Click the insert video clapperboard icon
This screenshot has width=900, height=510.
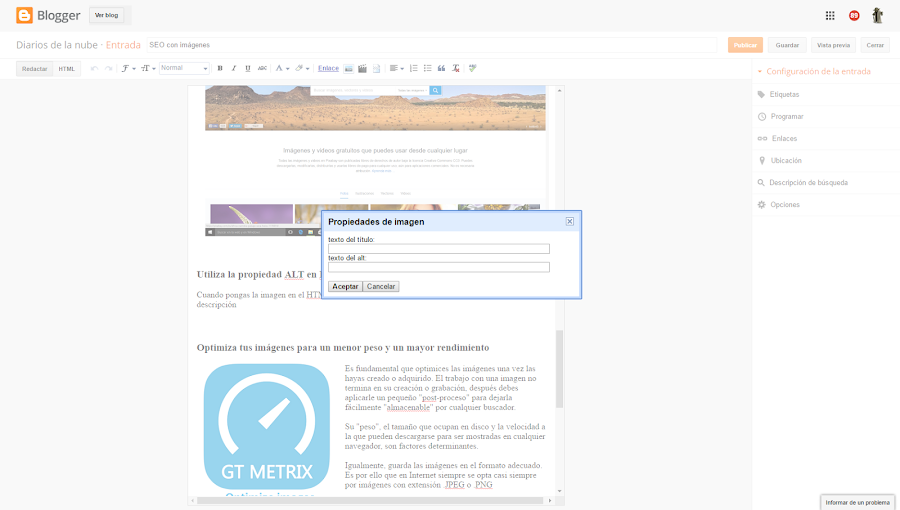point(362,68)
